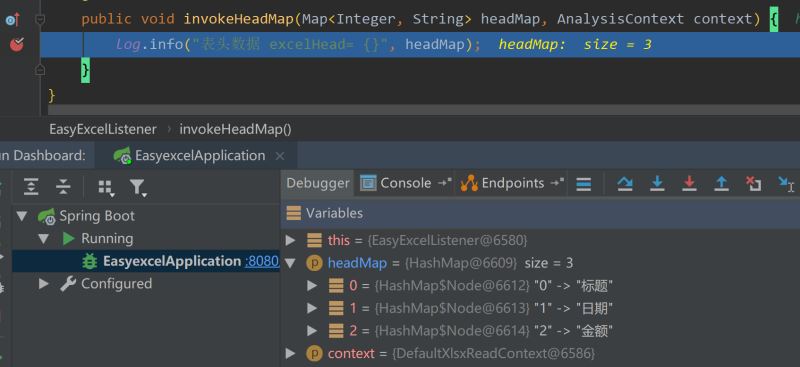Expand the 'this' EasyExcelListener variable
Viewport: 800px width, 367px height.
pos(290,240)
